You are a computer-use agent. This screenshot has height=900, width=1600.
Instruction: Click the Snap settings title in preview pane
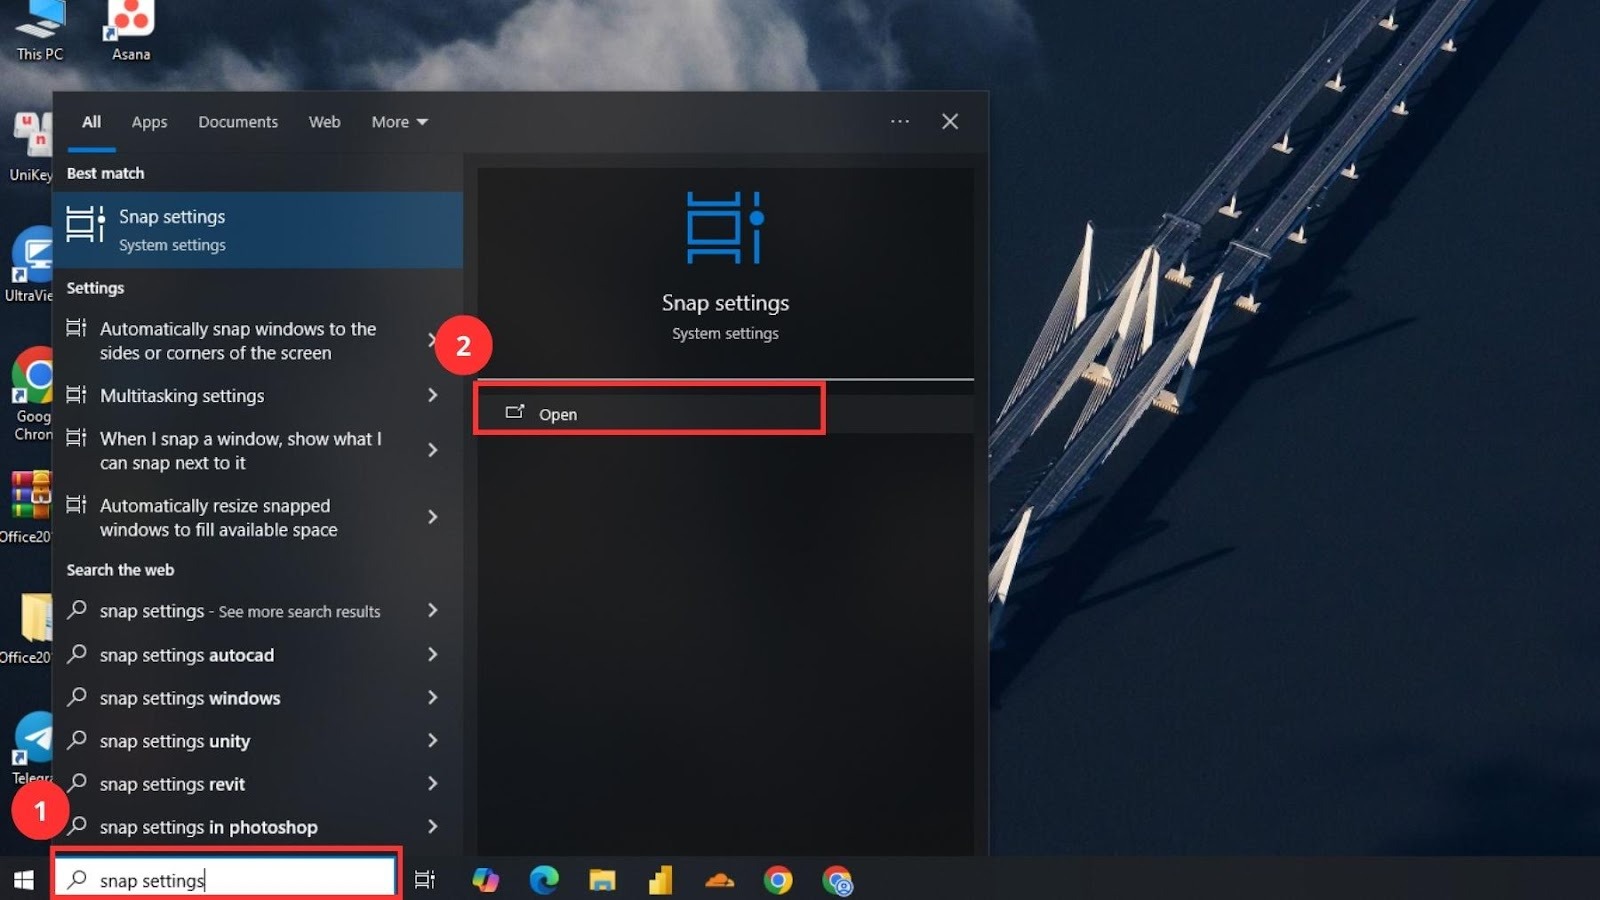click(725, 303)
